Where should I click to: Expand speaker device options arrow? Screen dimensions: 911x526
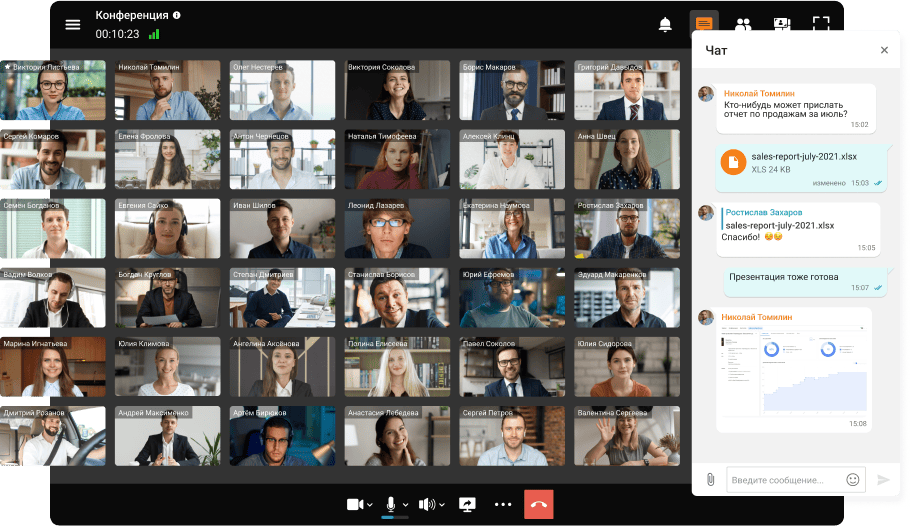(x=441, y=505)
